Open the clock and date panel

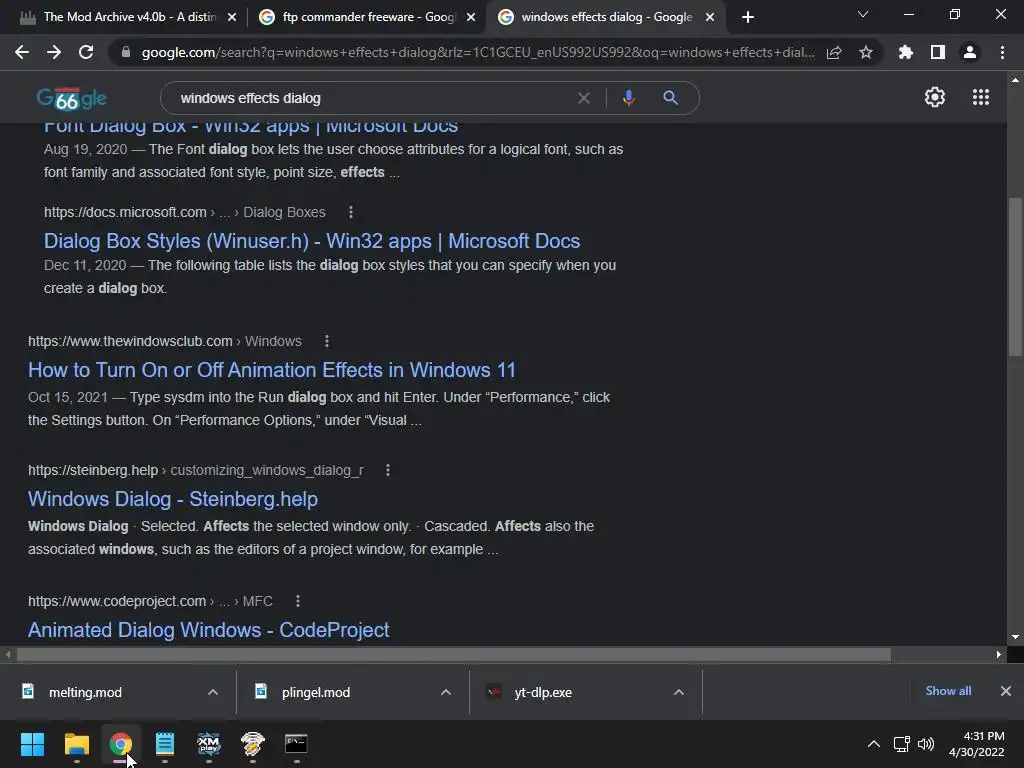point(977,744)
